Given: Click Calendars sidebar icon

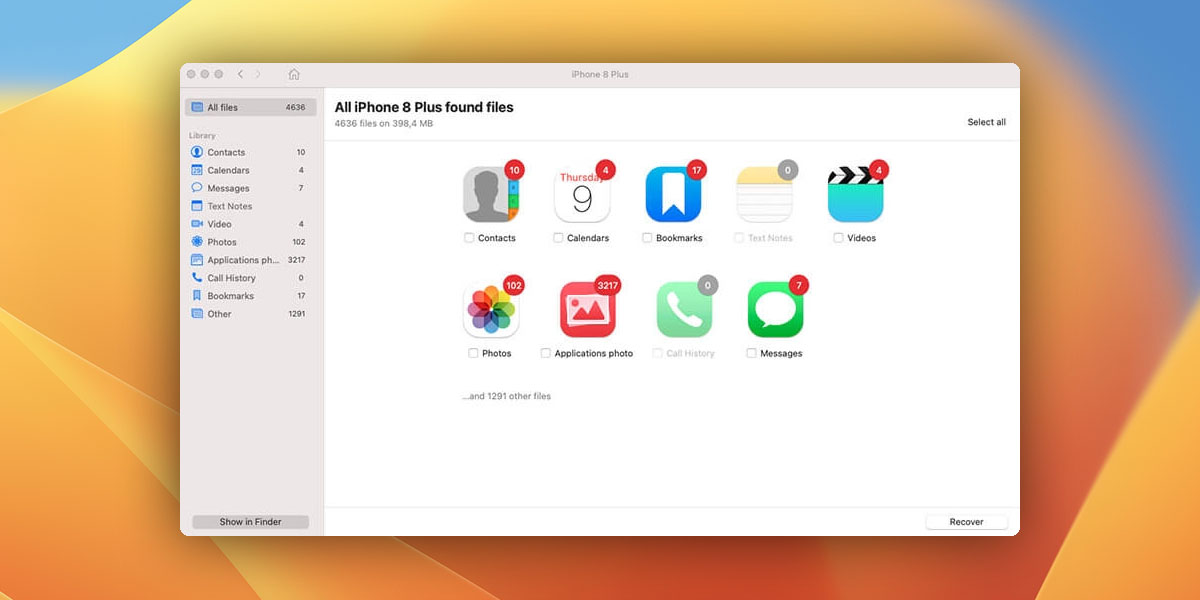Looking at the screenshot, I should 197,170.
